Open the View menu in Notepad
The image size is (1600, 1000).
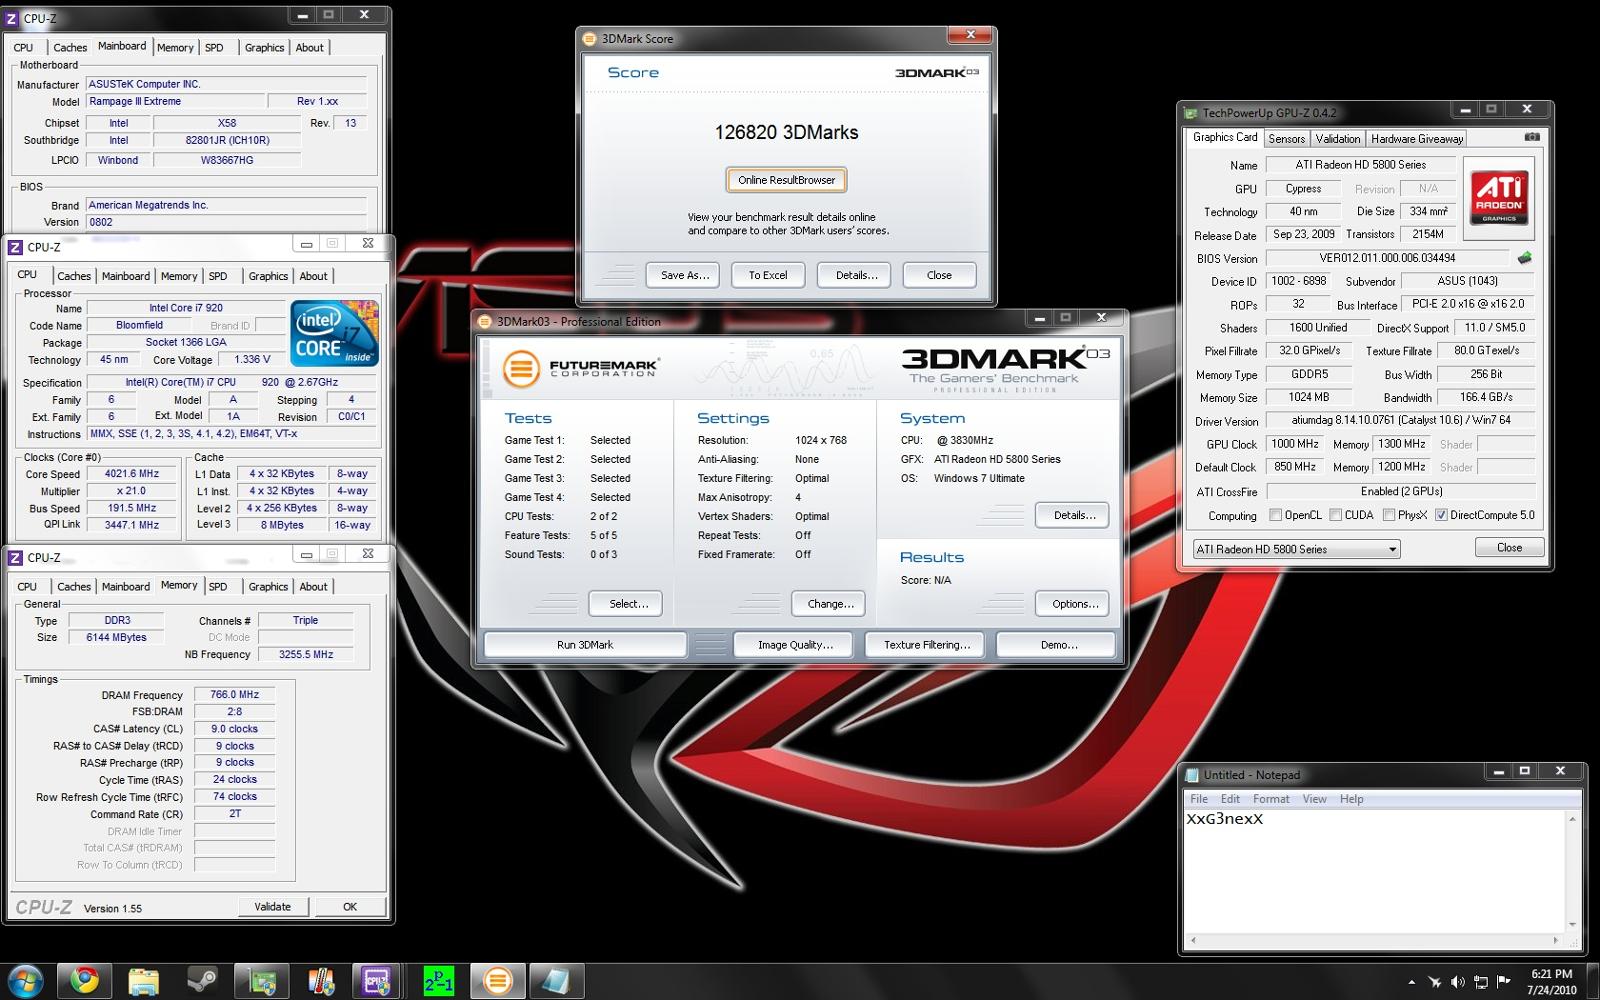pos(1314,799)
